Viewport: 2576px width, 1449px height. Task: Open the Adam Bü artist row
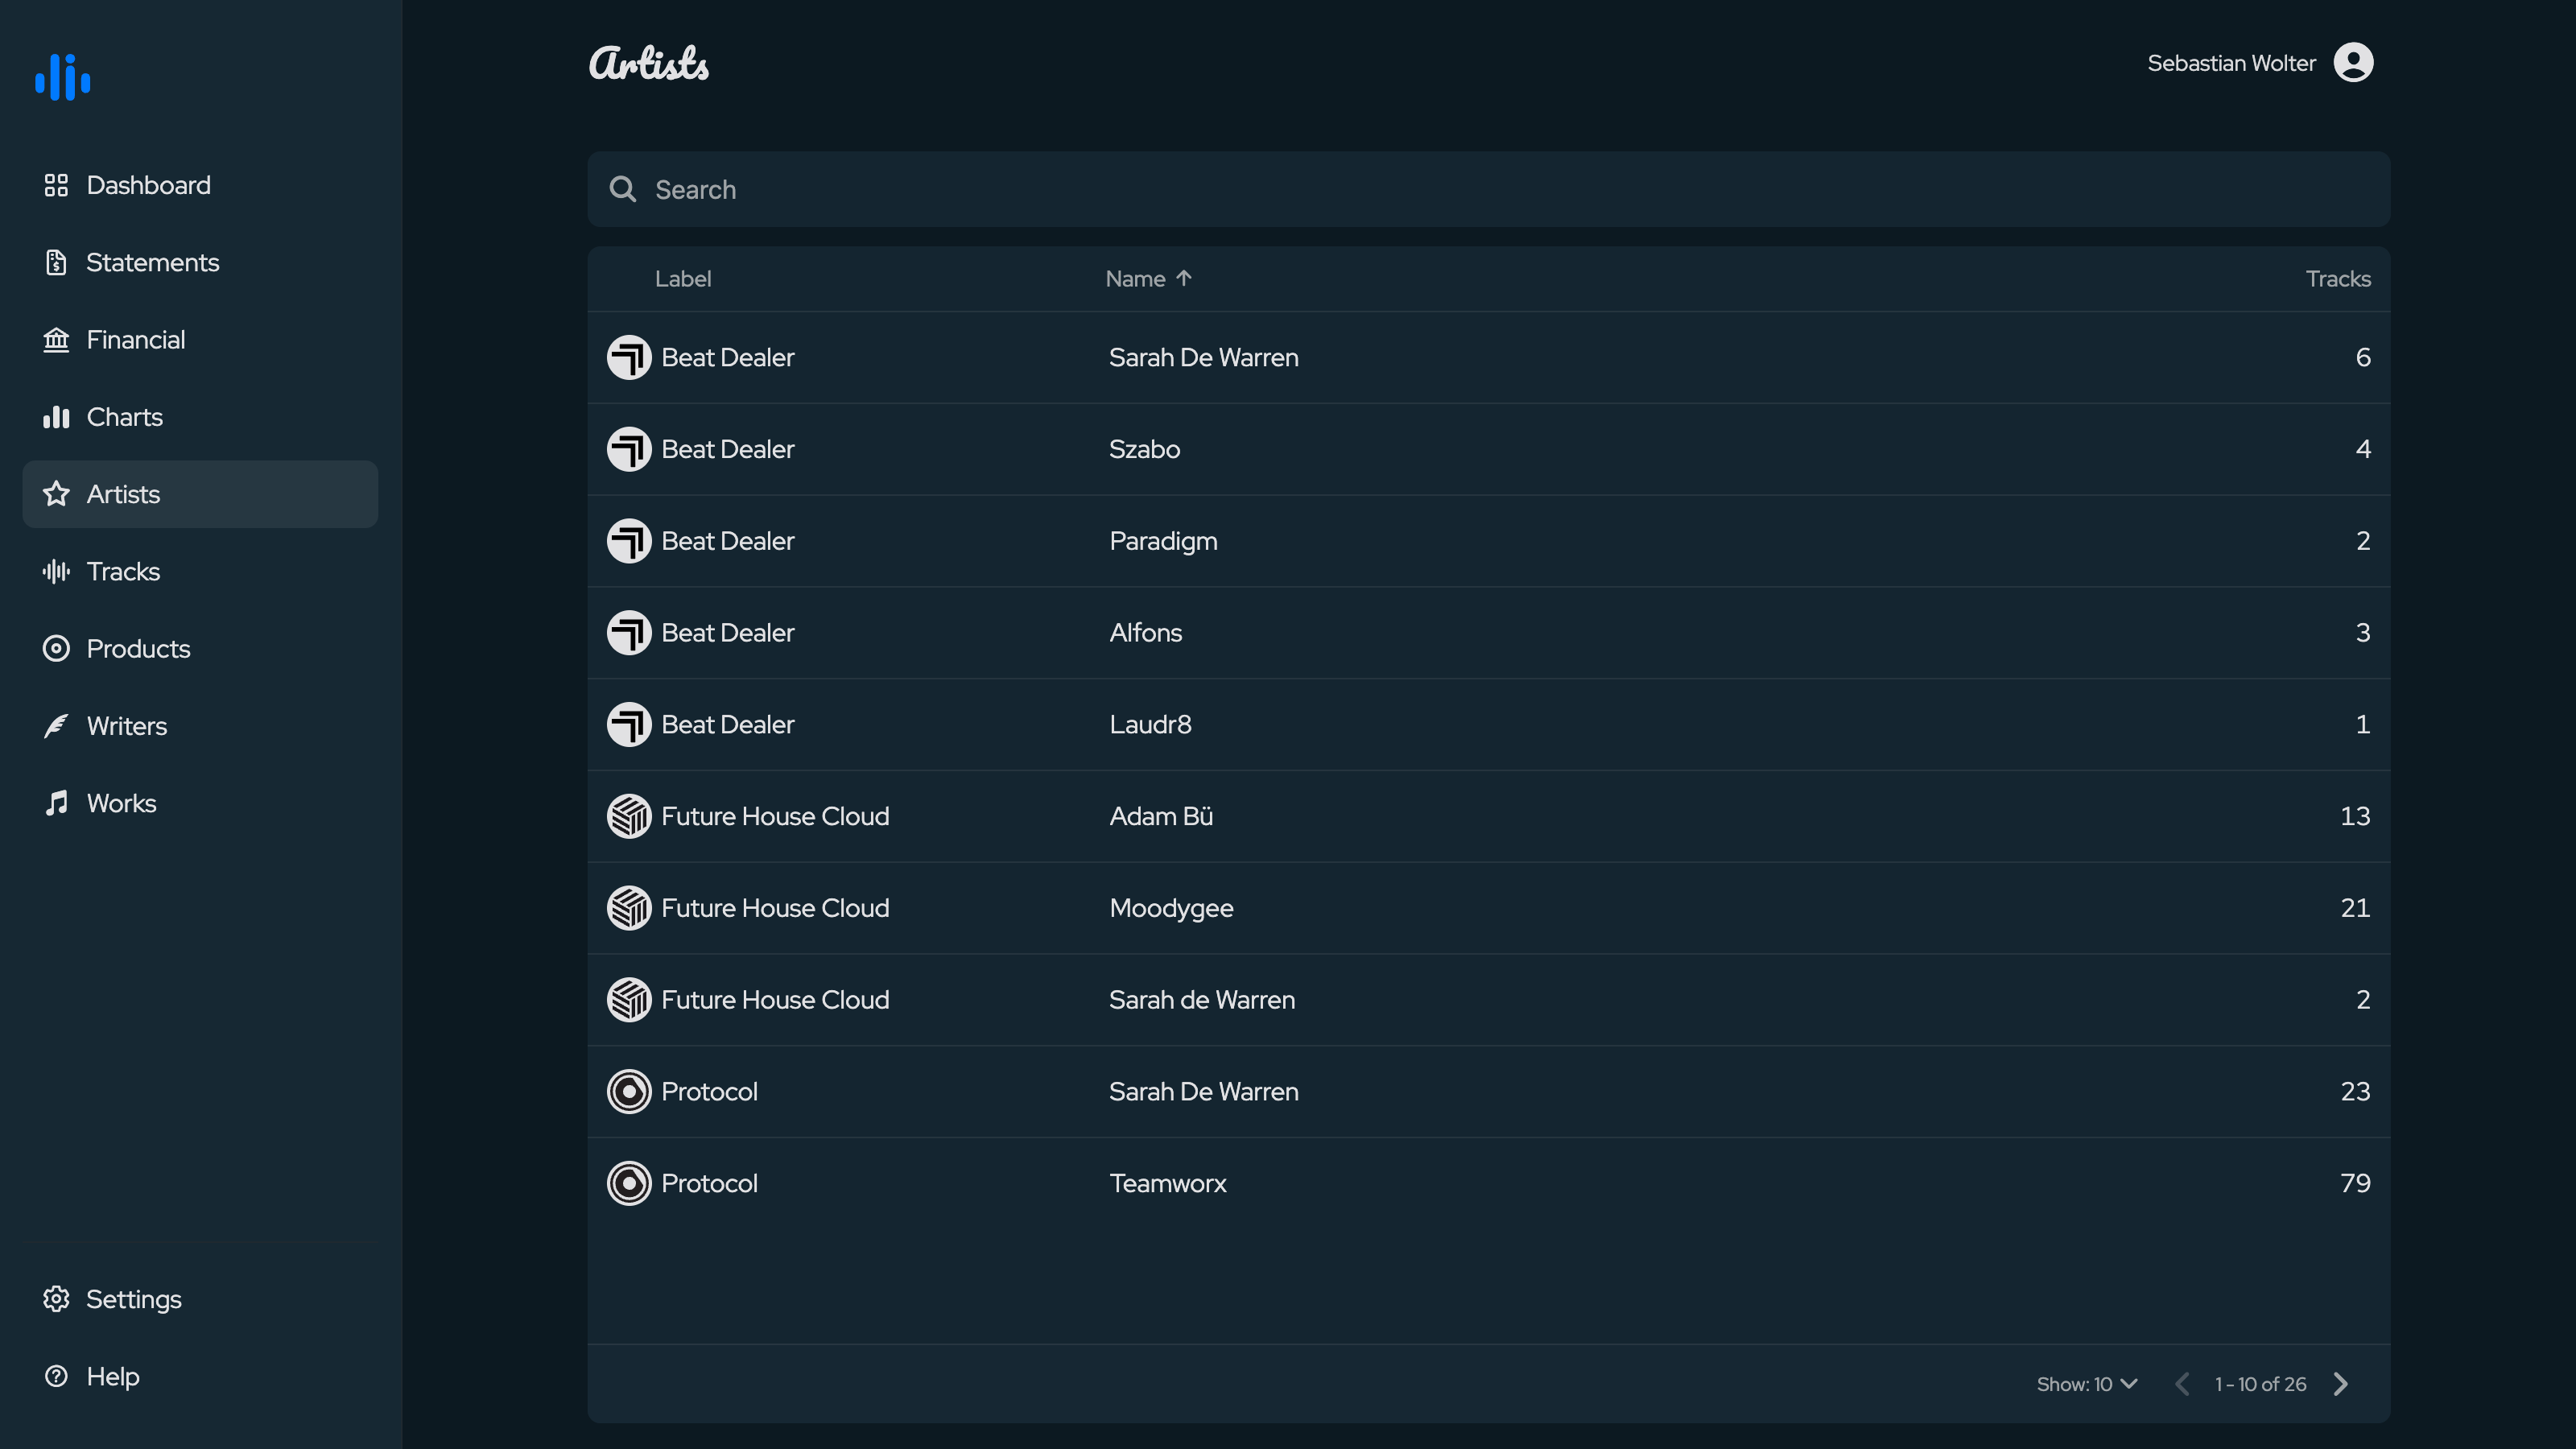pos(1488,816)
